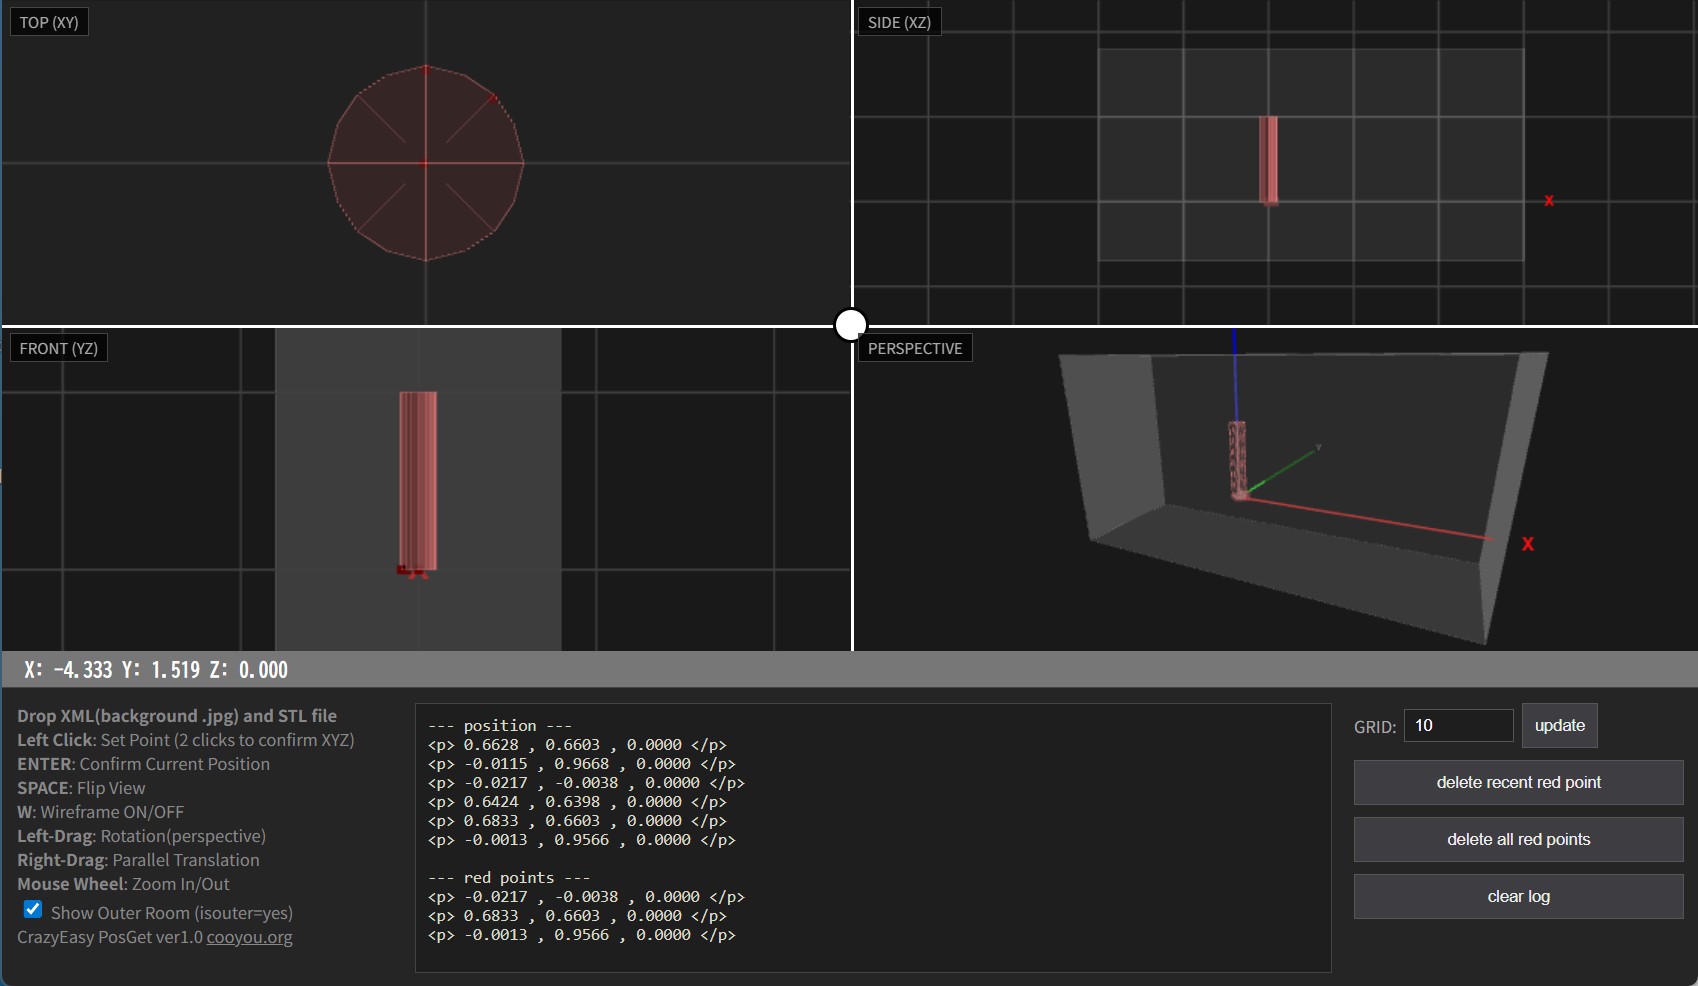The height and width of the screenshot is (986, 1698).
Task: Select the TOP (XY) view label
Action: [49, 22]
